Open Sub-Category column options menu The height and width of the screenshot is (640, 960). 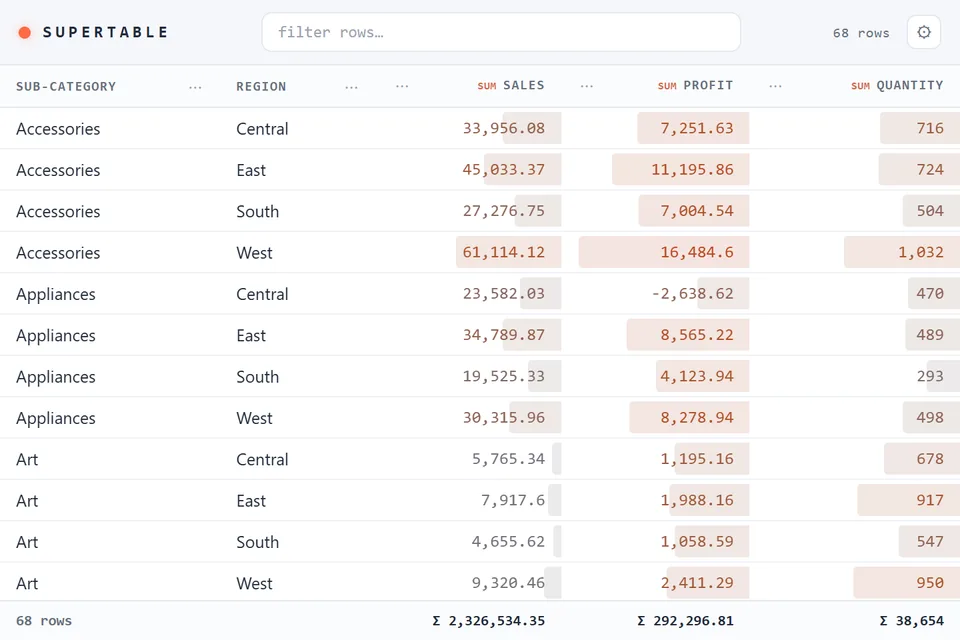click(x=195, y=87)
